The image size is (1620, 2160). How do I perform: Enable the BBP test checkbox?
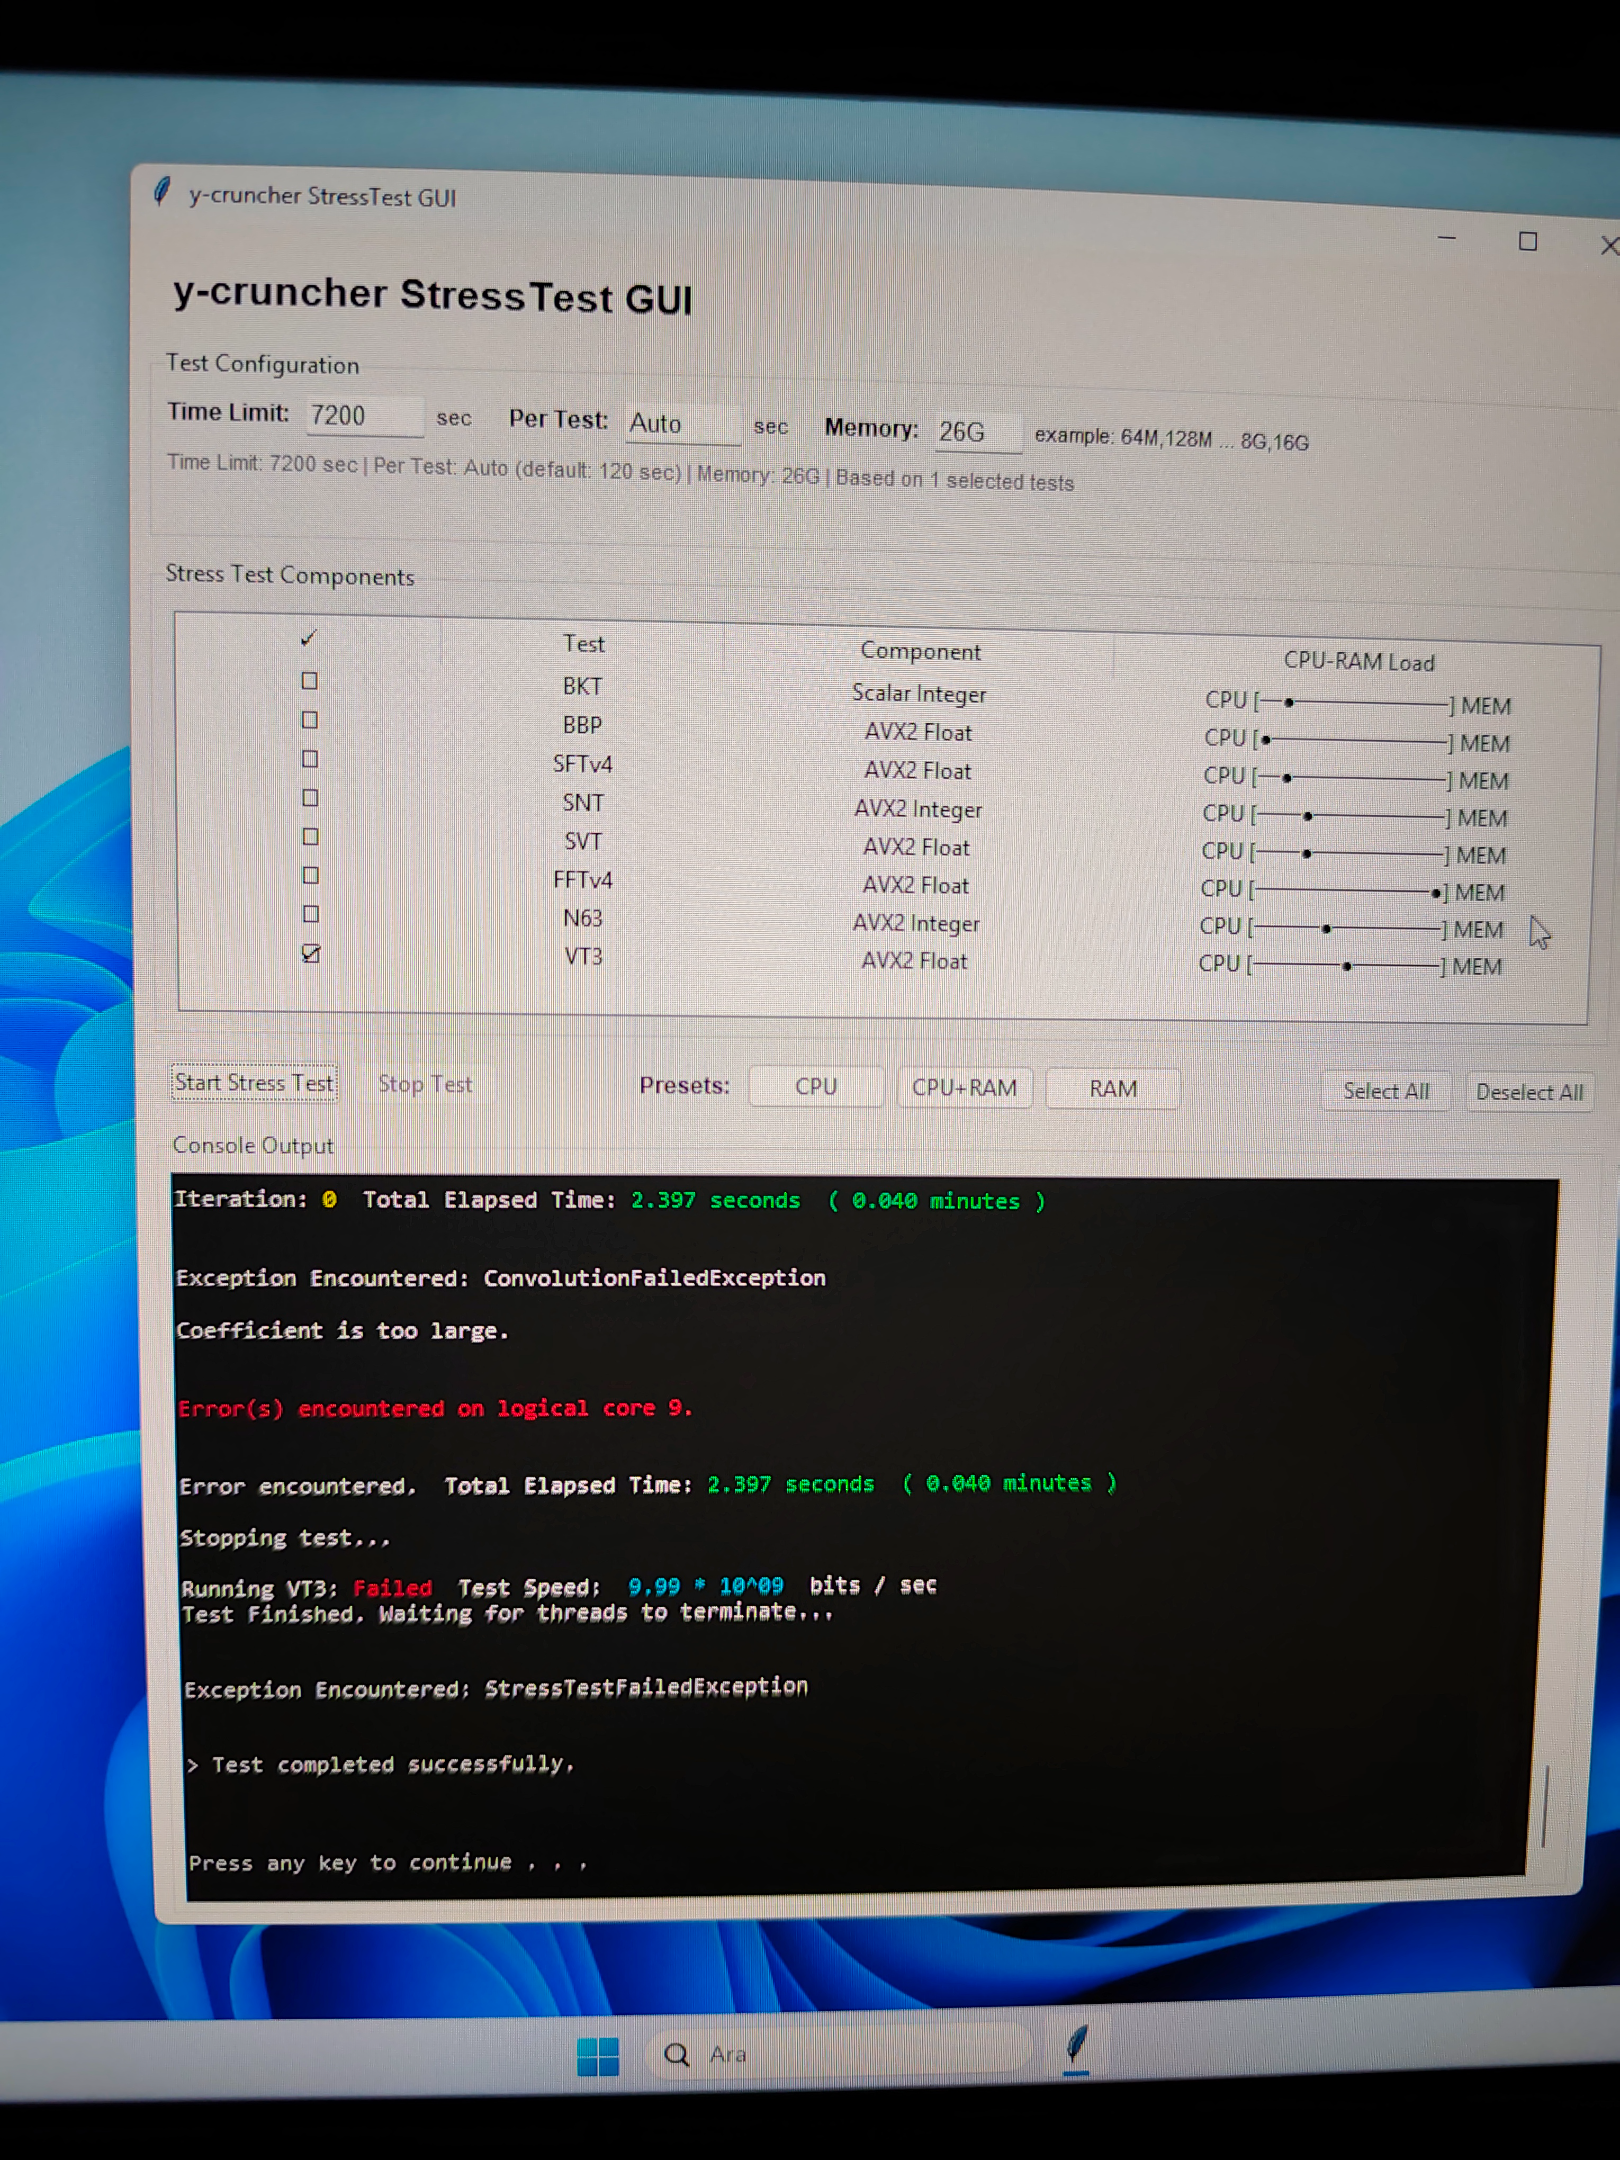(x=310, y=720)
